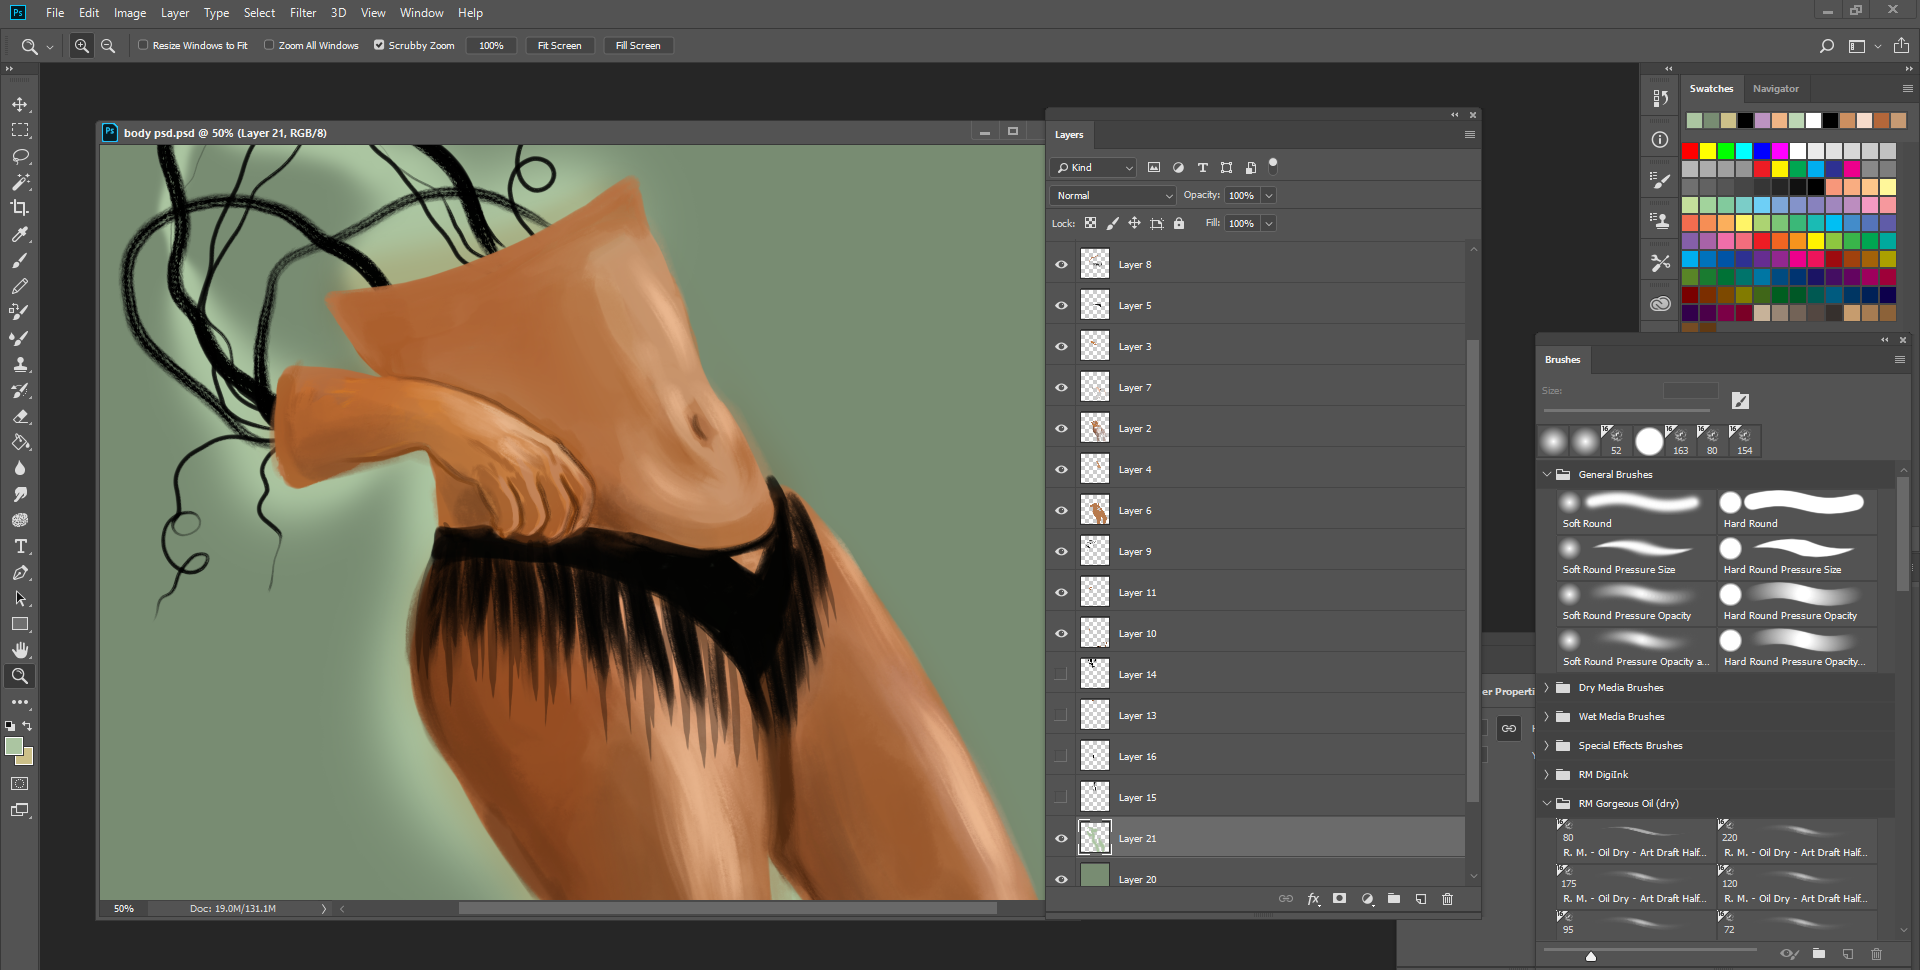Select the Horizontal Type tool
The width and height of the screenshot is (1920, 970).
[x=20, y=547]
